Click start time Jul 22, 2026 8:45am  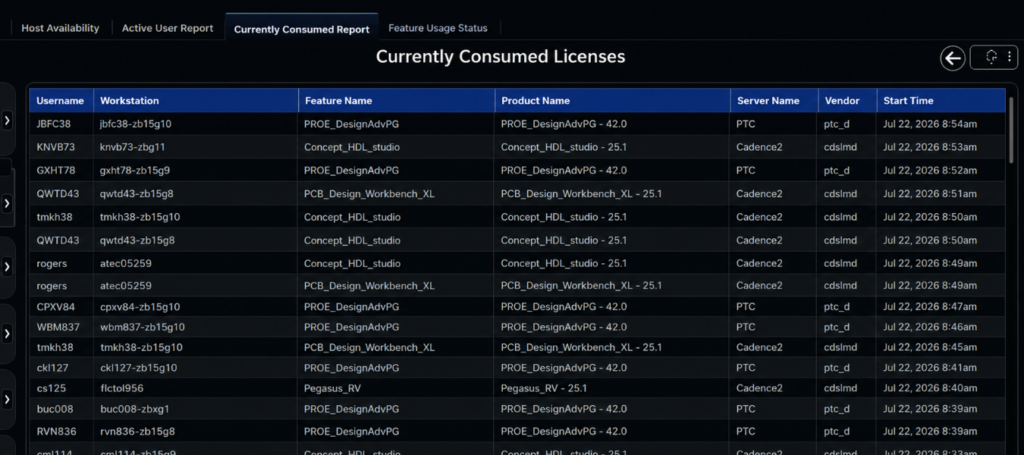click(x=930, y=347)
